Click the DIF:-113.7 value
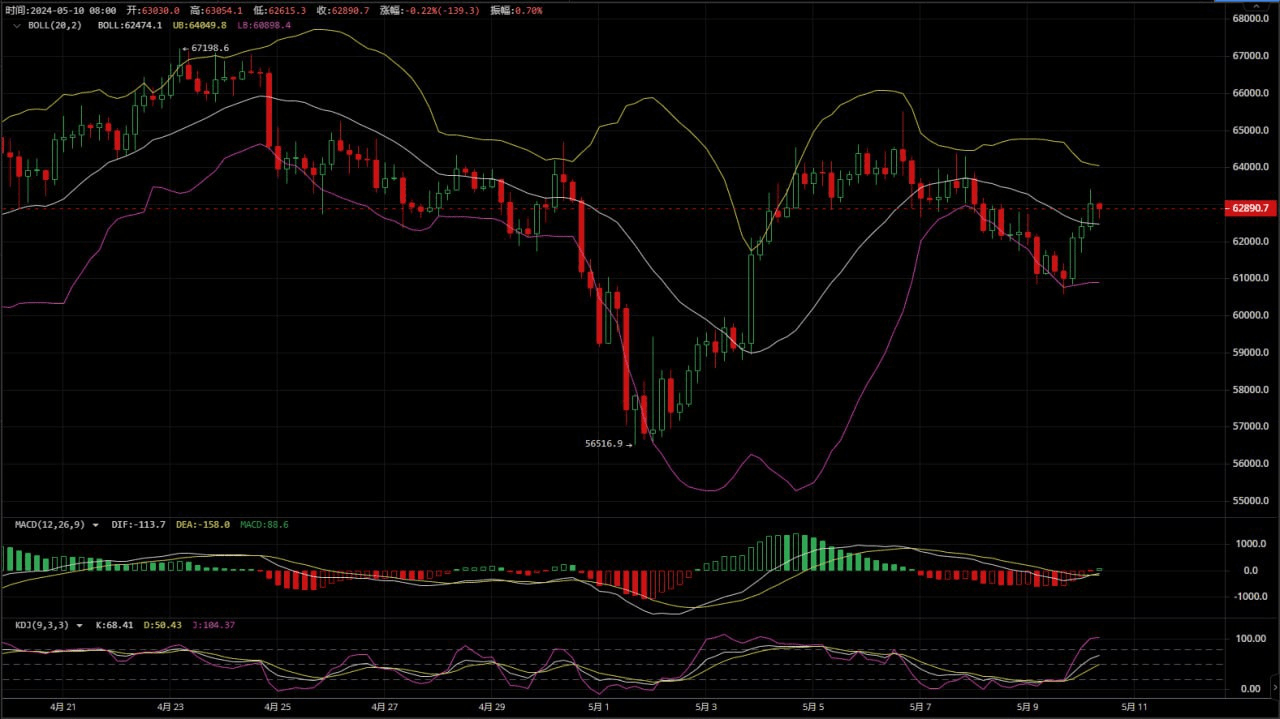 click(138, 525)
